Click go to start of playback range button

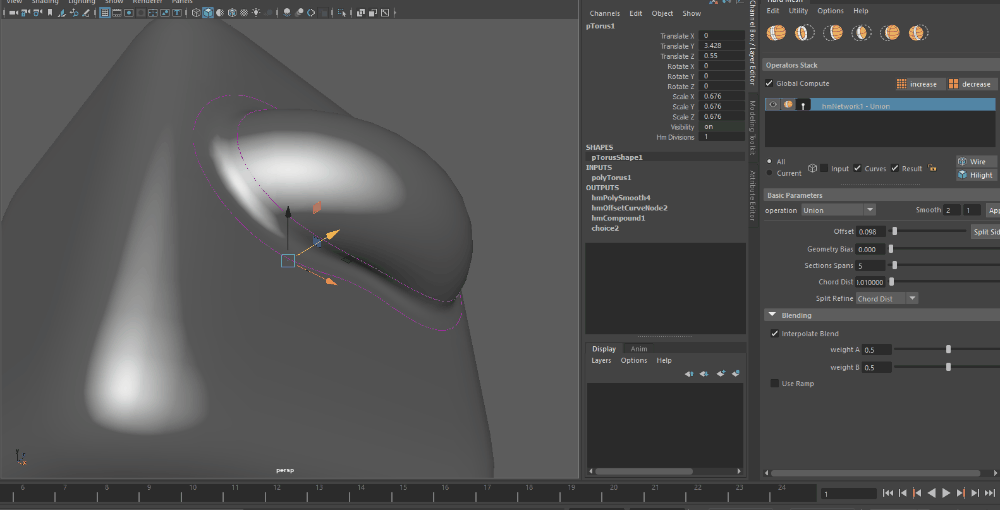[887, 493]
